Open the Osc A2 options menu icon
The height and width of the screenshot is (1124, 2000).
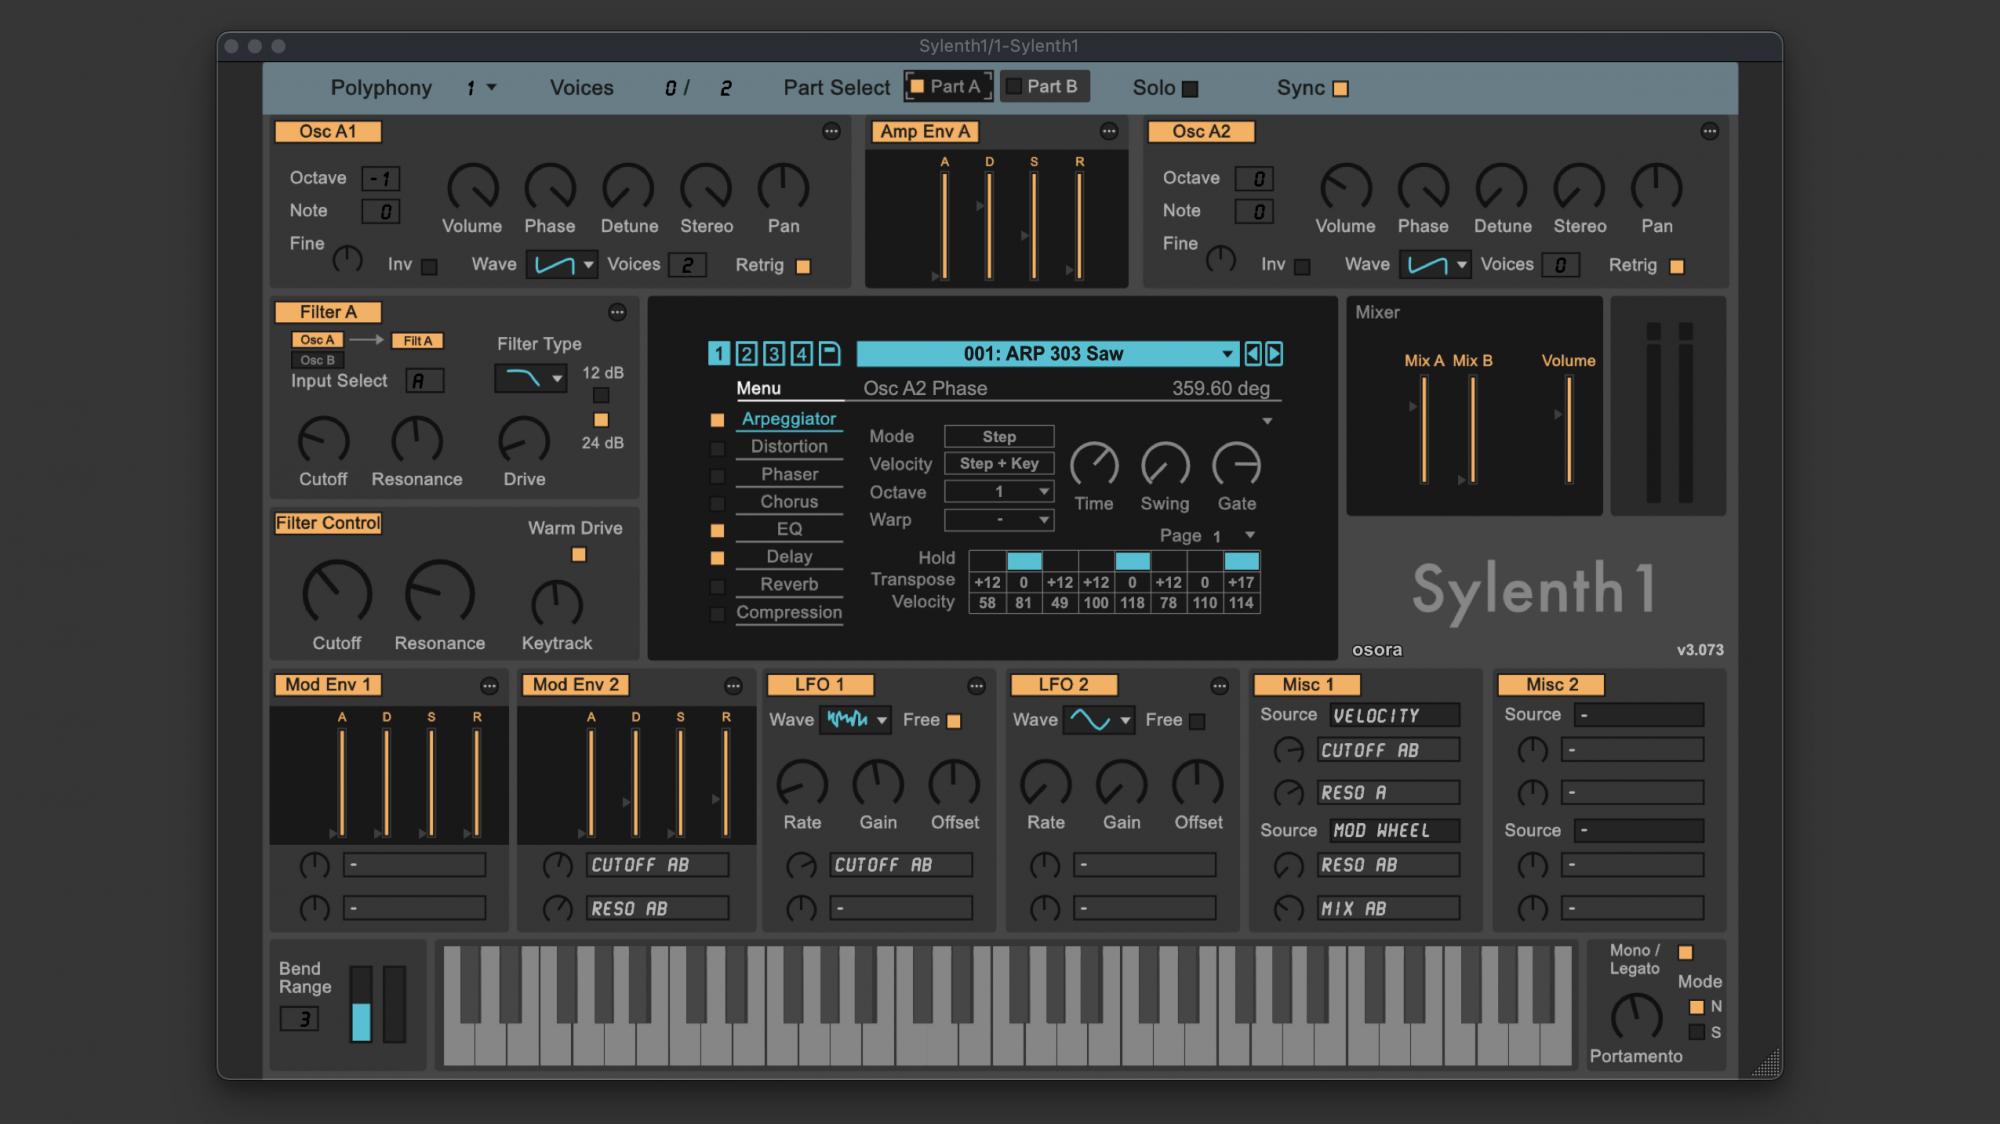coord(1710,131)
